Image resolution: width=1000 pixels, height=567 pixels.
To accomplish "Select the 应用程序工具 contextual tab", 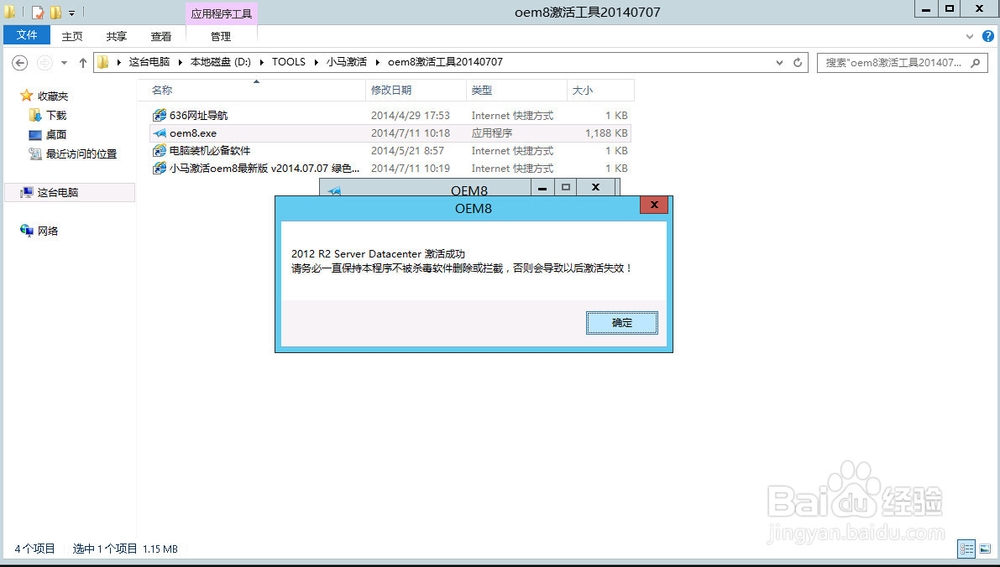I will [x=221, y=13].
